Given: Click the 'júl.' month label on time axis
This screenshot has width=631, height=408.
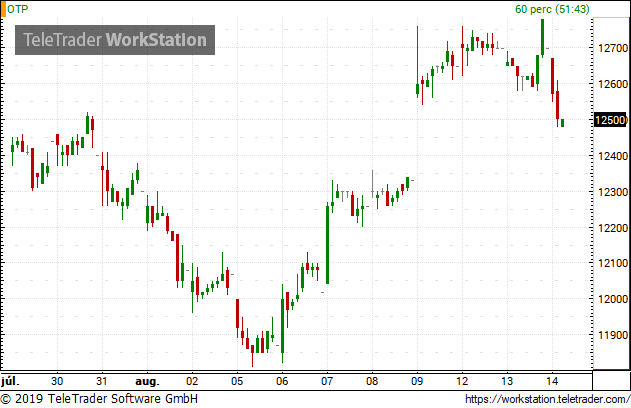Looking at the screenshot, I should [x=10, y=381].
